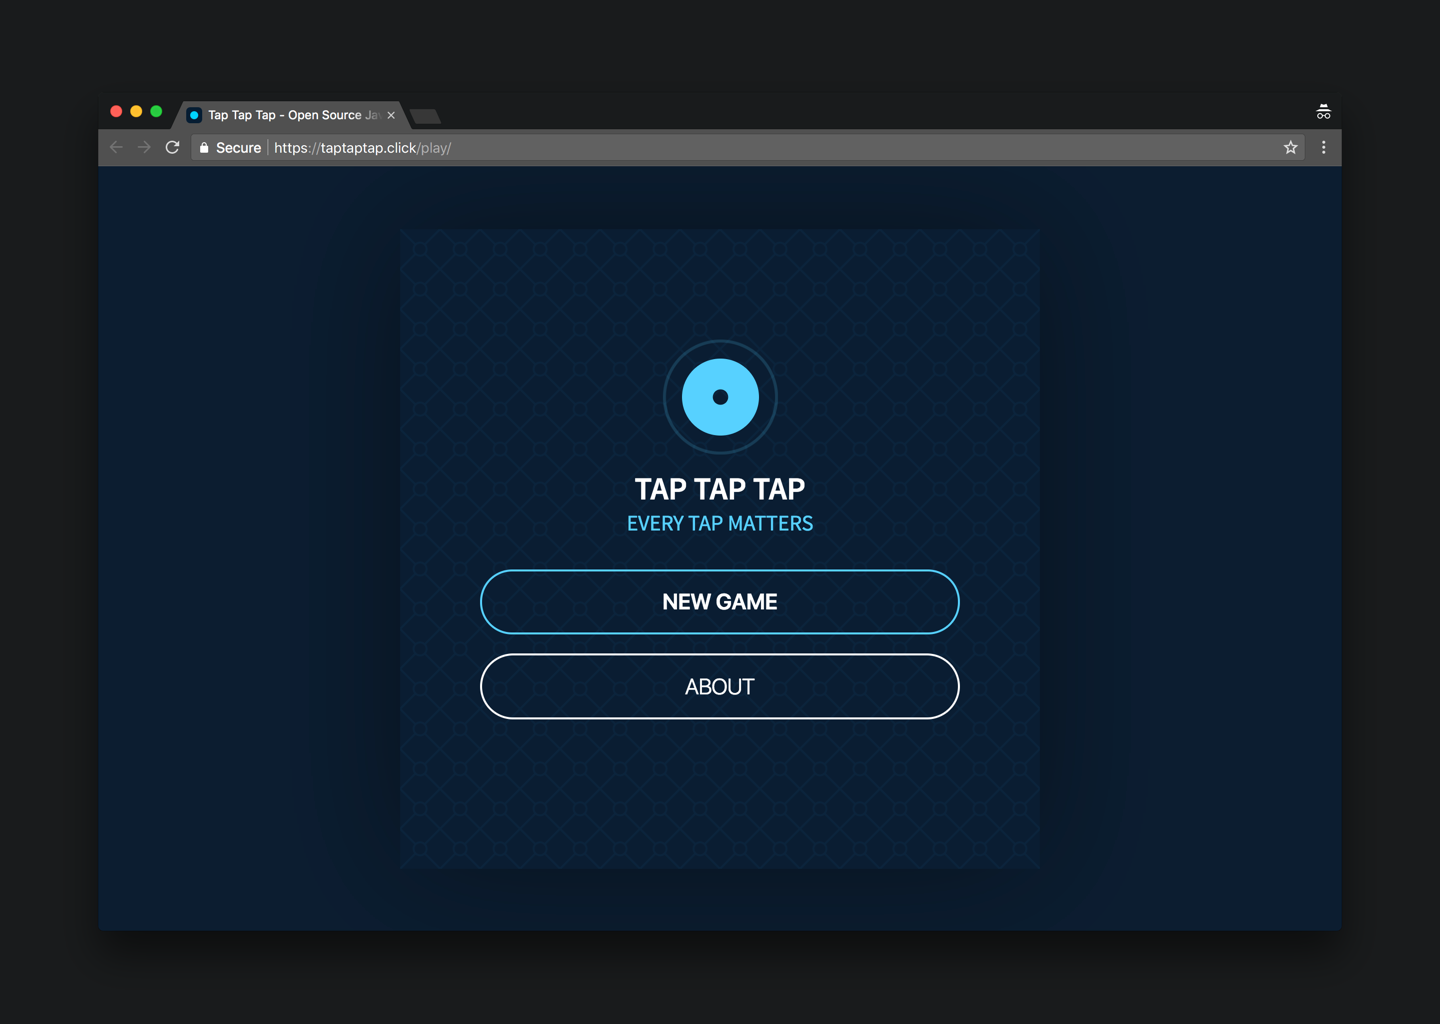Start a match by clicking NEW GAME
This screenshot has height=1024, width=1440.
click(x=720, y=601)
